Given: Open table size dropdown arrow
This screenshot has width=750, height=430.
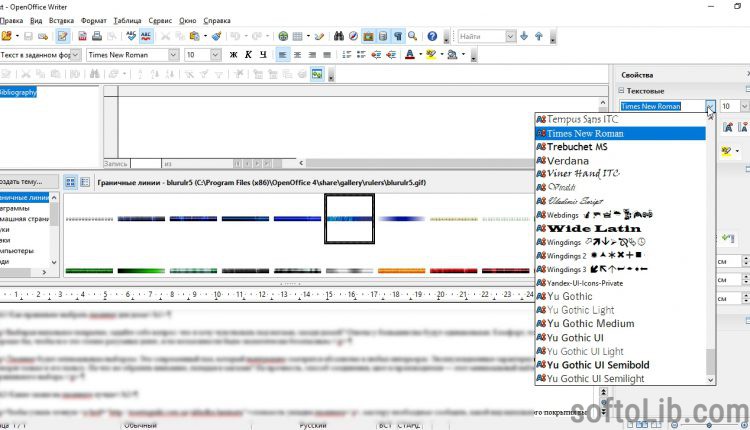Looking at the screenshot, I should tap(308, 36).
